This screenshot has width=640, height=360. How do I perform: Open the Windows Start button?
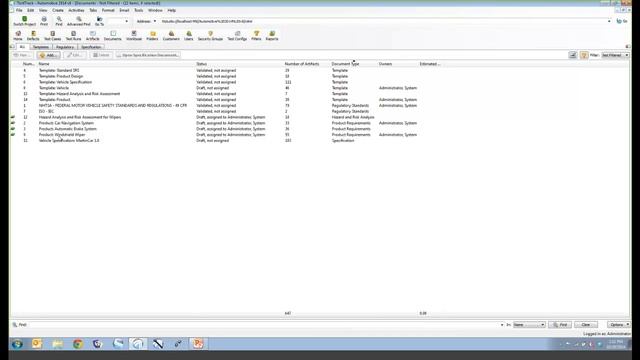[17, 344]
